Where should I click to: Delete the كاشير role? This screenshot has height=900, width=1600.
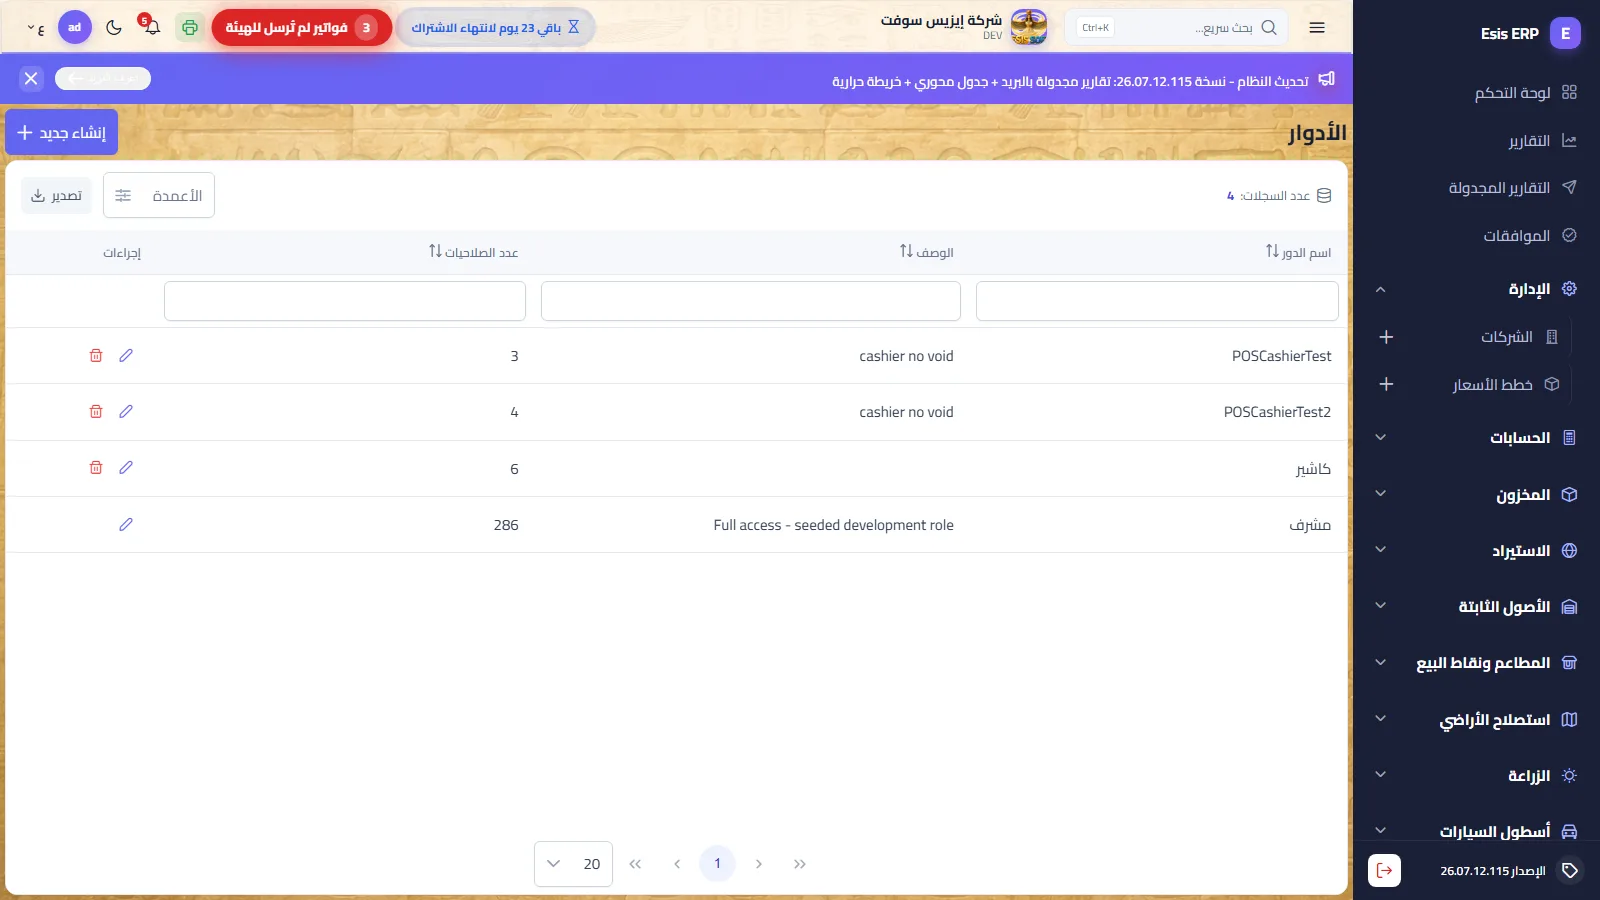[96, 468]
